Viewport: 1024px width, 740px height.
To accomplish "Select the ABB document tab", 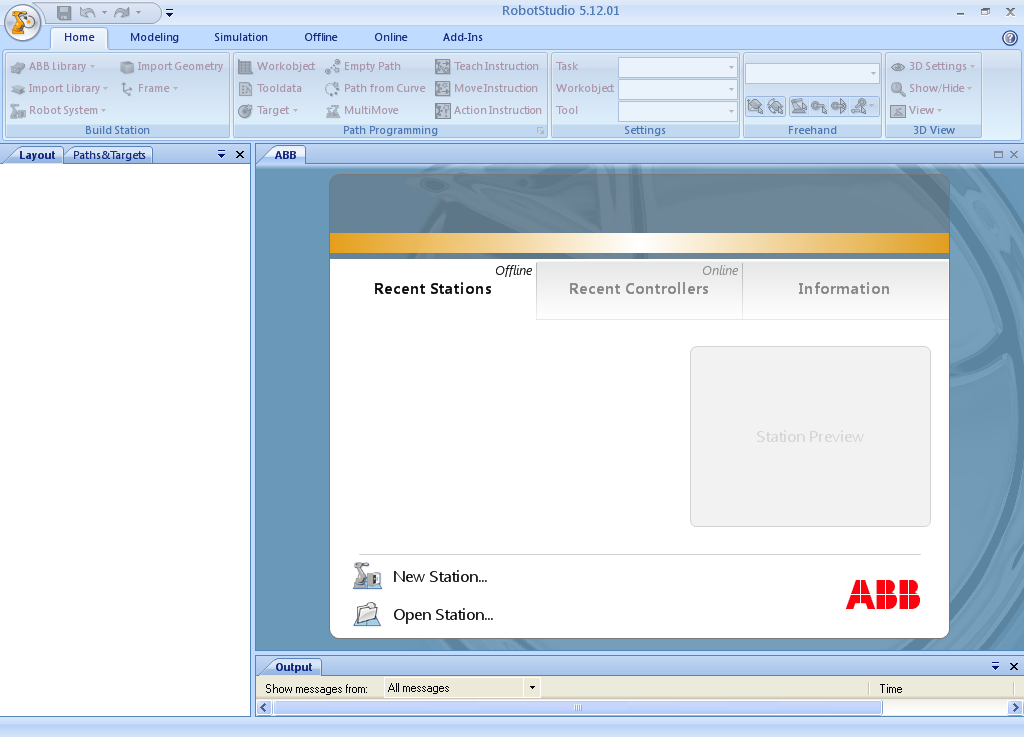I will [285, 155].
